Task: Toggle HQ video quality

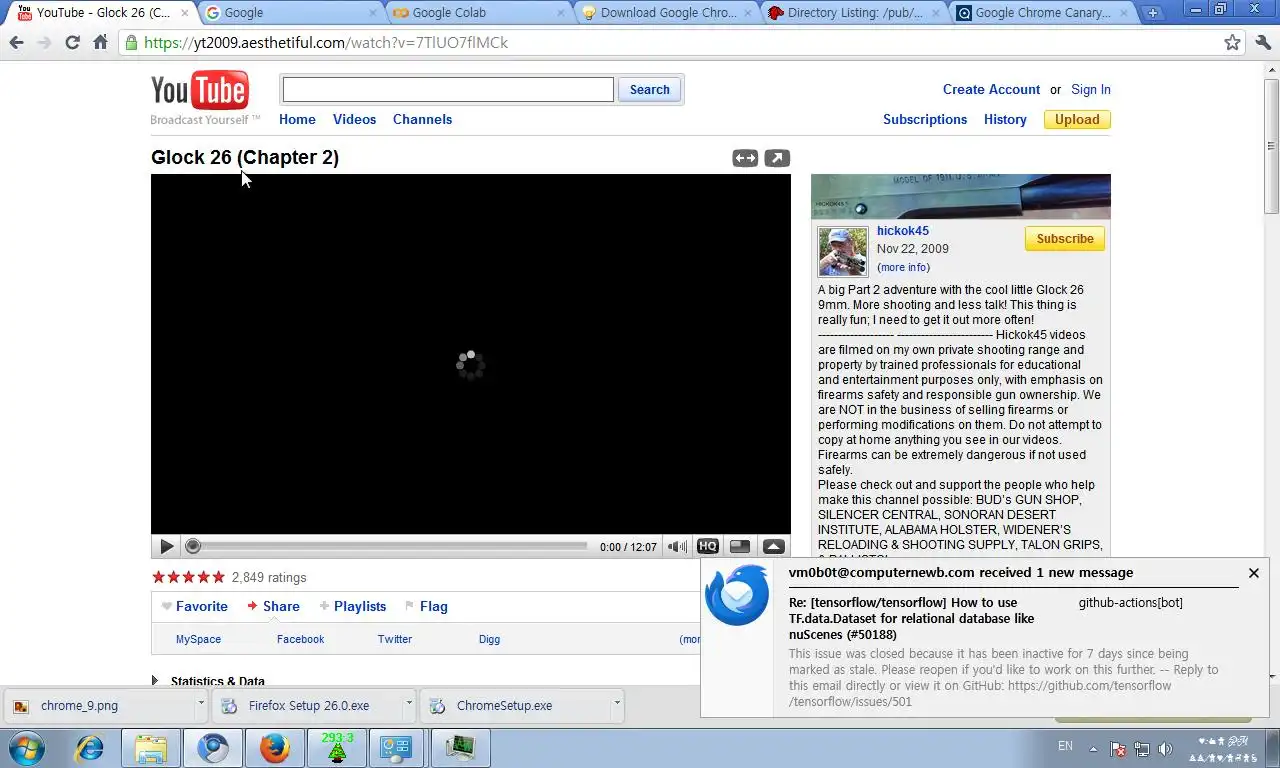Action: pyautogui.click(x=707, y=546)
